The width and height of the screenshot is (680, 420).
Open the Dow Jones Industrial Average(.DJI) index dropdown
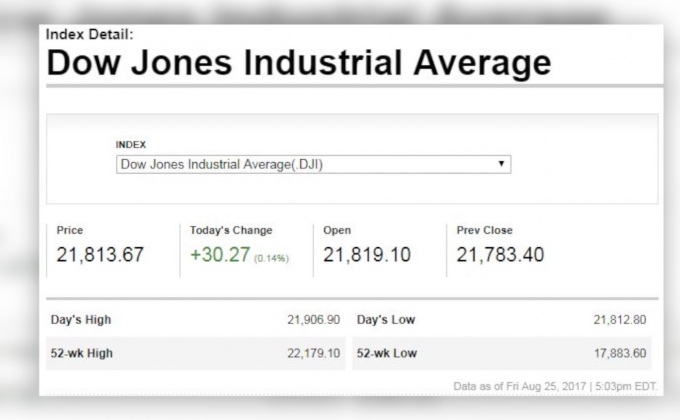click(x=312, y=163)
